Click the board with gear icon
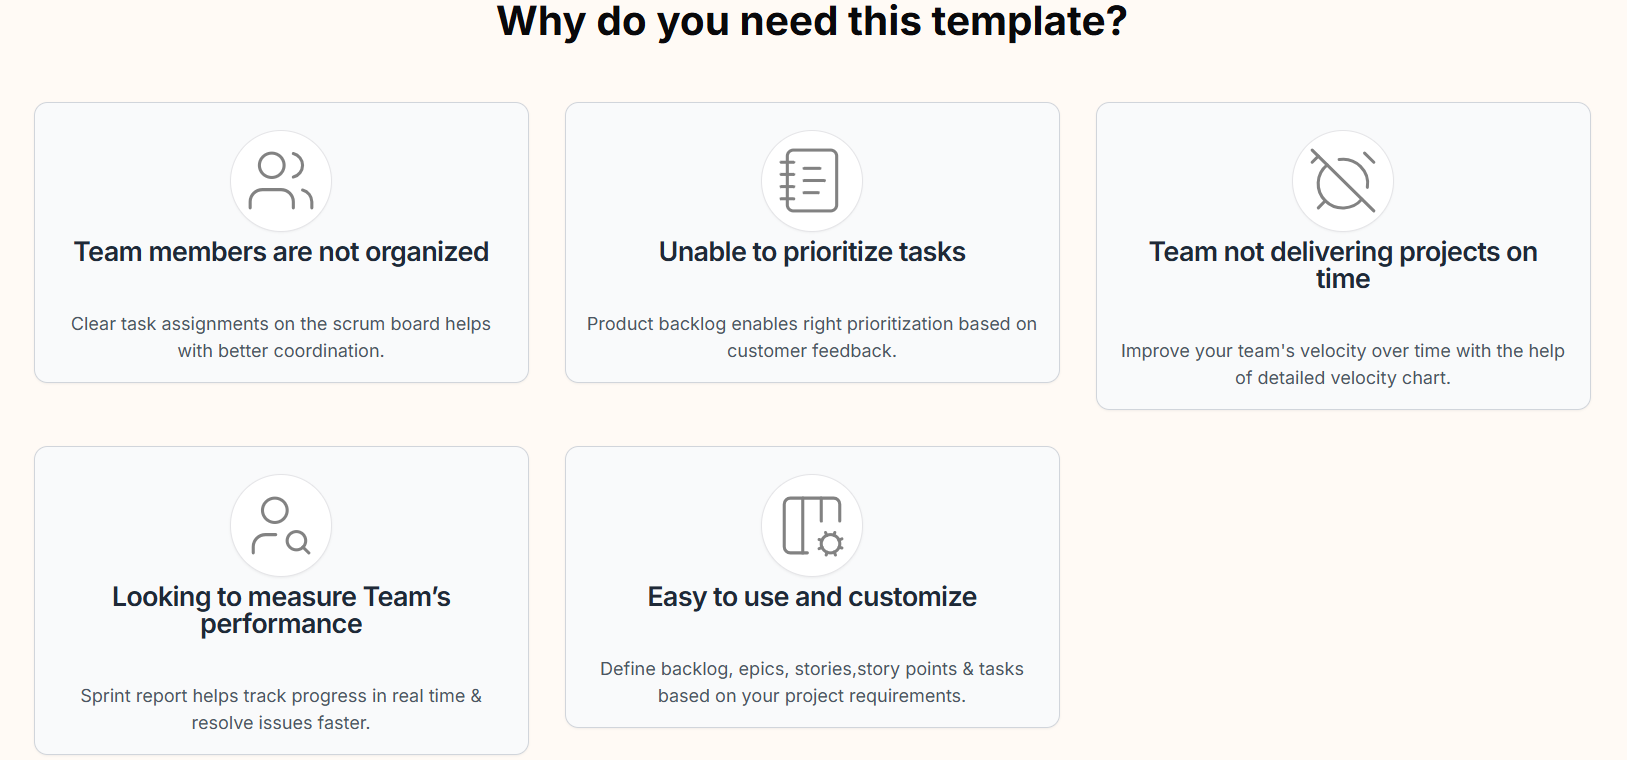1627x760 pixels. click(x=811, y=525)
